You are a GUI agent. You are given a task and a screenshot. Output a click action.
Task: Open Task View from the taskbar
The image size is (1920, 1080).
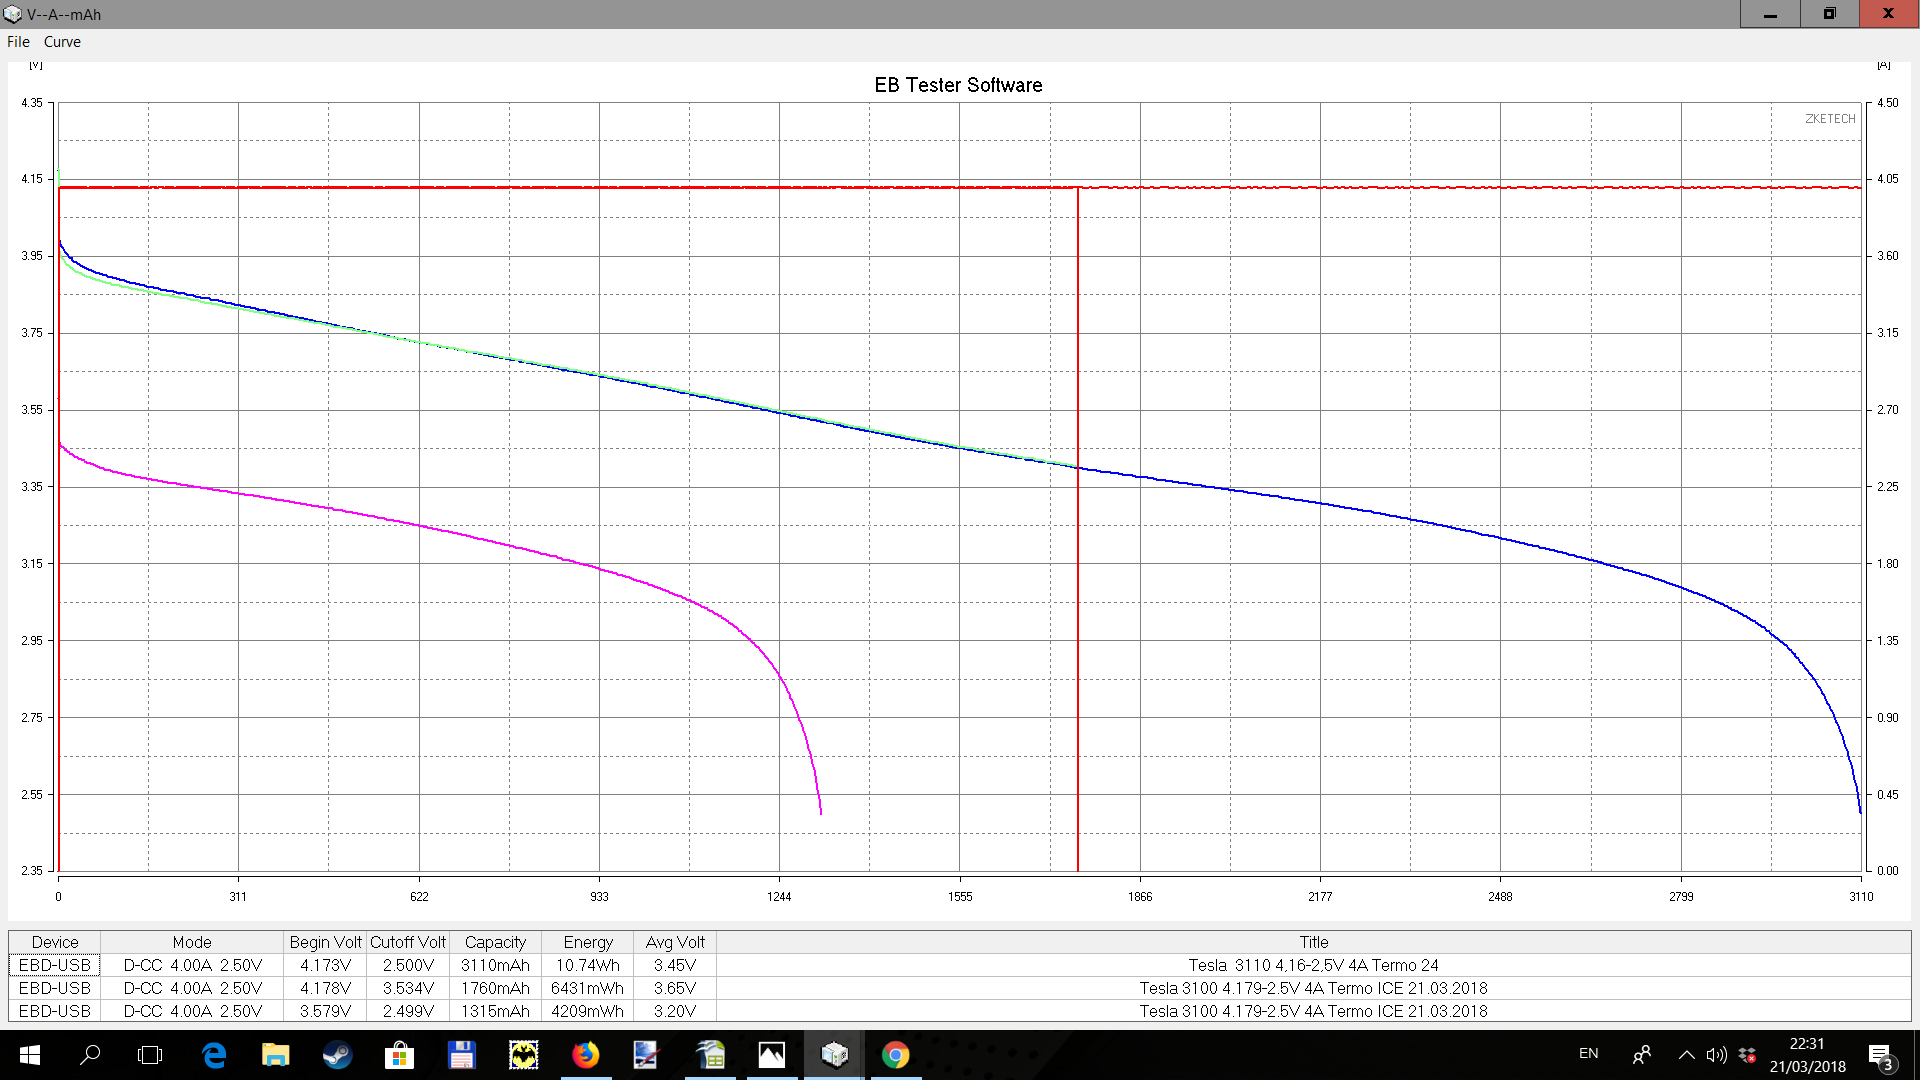coord(150,1055)
